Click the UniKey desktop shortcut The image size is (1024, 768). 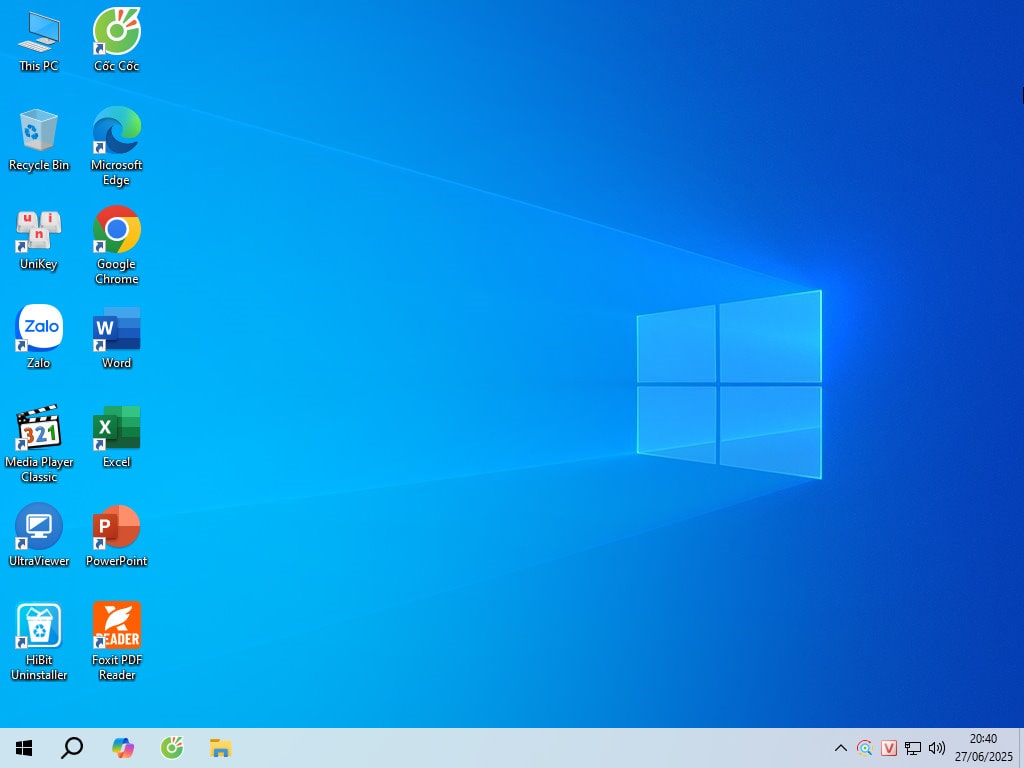[x=39, y=231]
